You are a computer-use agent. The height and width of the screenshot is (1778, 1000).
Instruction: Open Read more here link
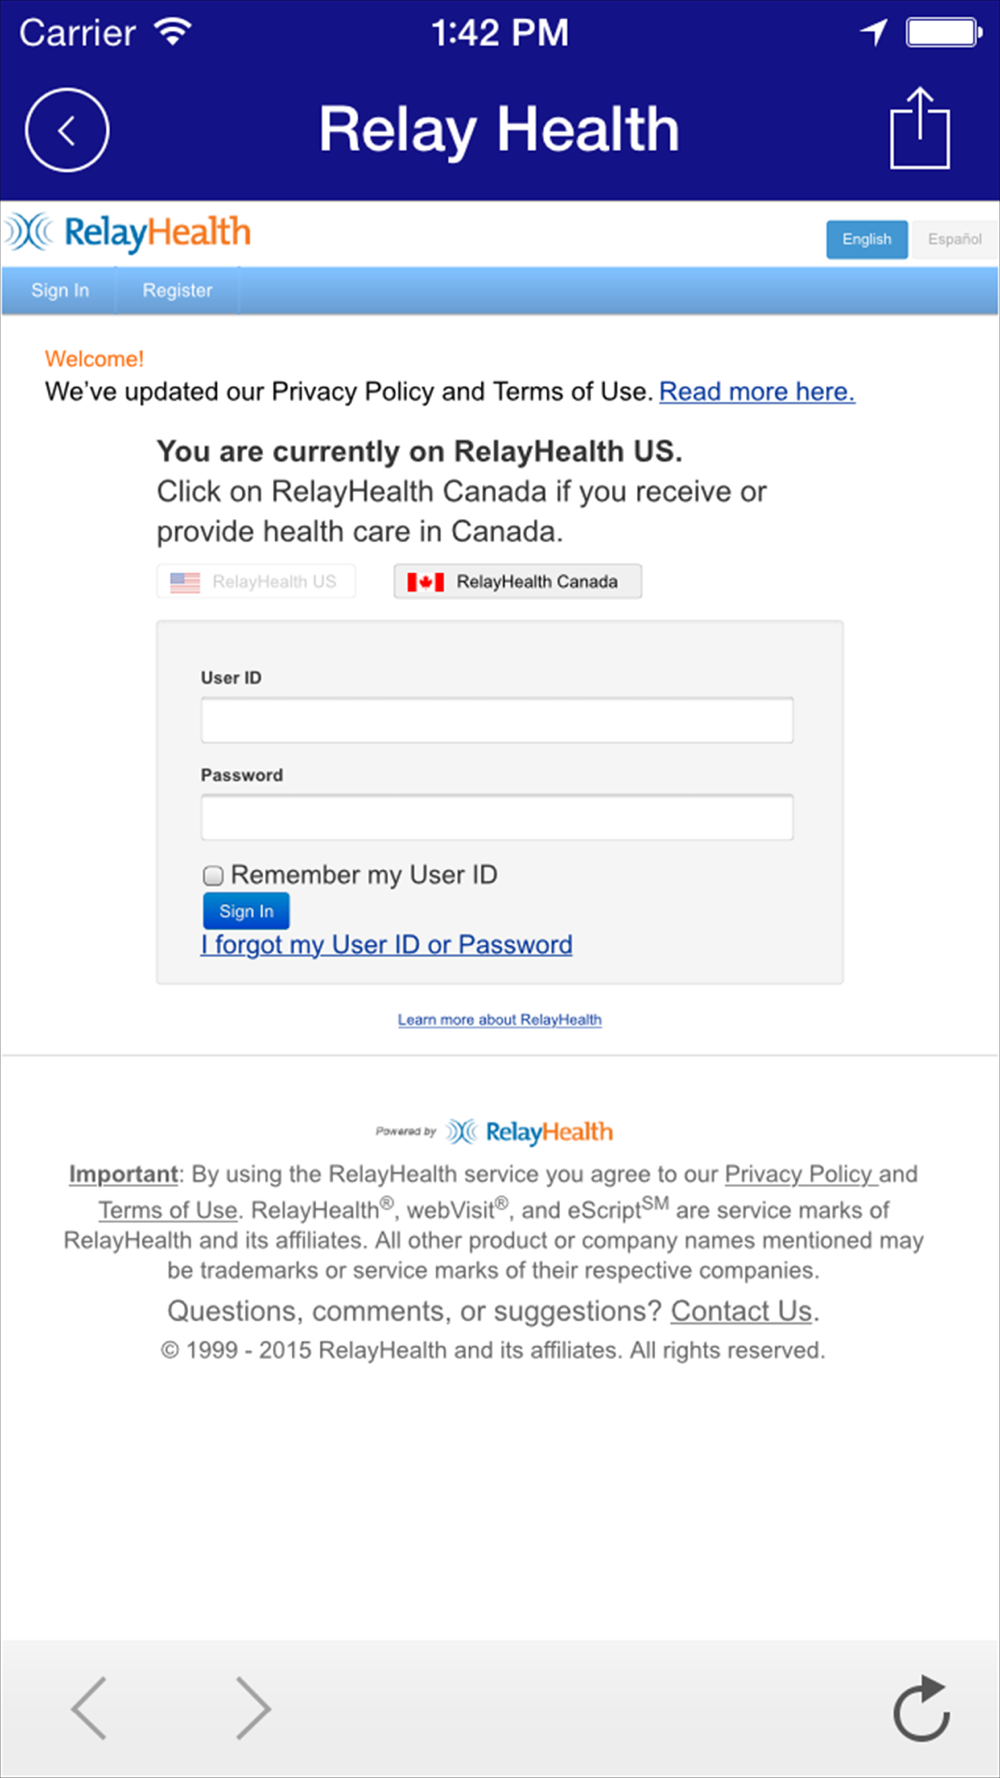coord(756,392)
